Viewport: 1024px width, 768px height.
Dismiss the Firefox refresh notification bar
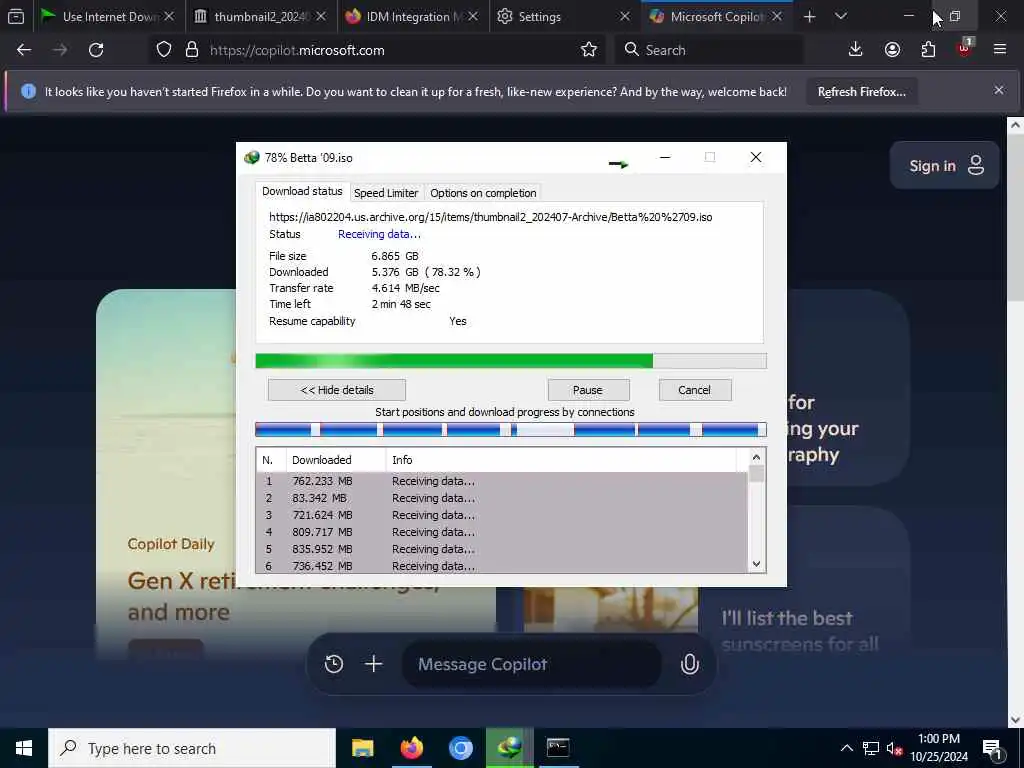pyautogui.click(x=999, y=90)
